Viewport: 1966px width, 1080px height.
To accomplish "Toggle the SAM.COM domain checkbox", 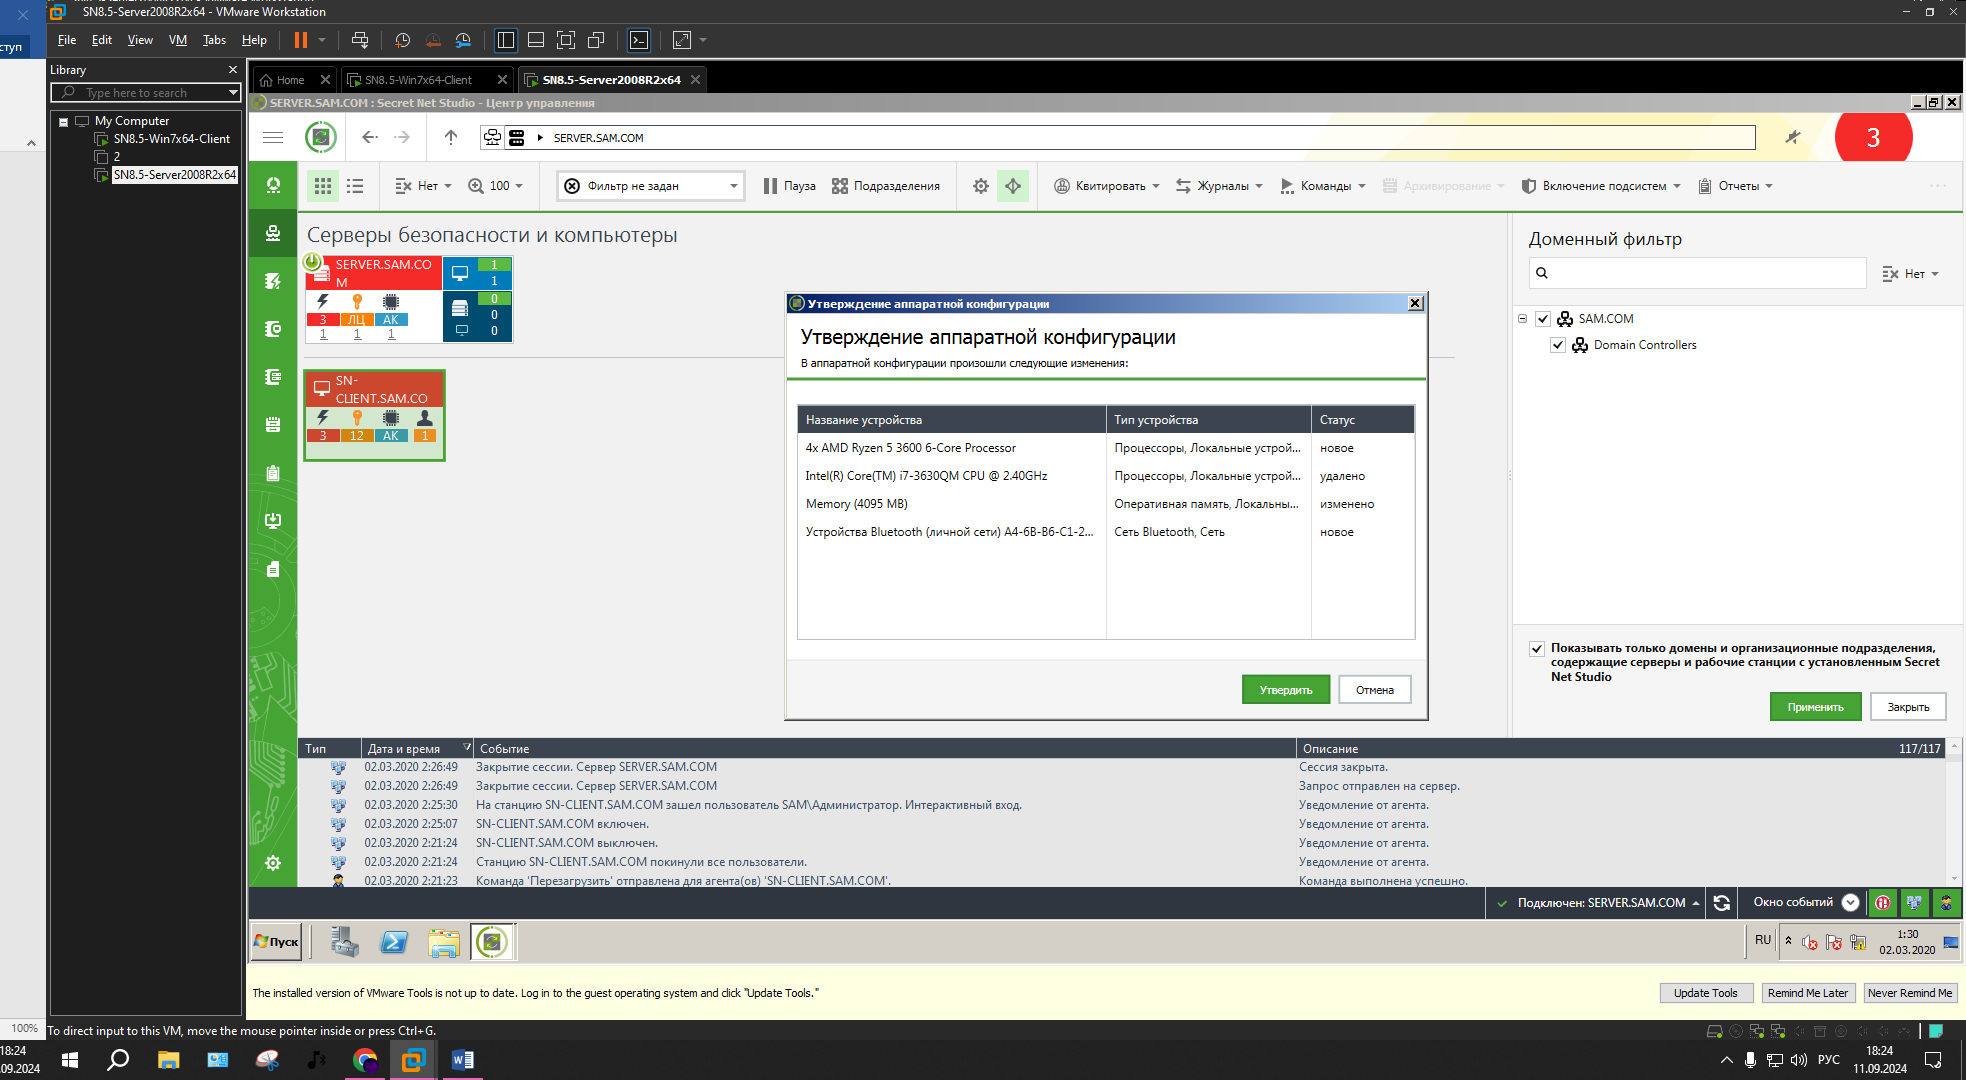I will 1543,319.
